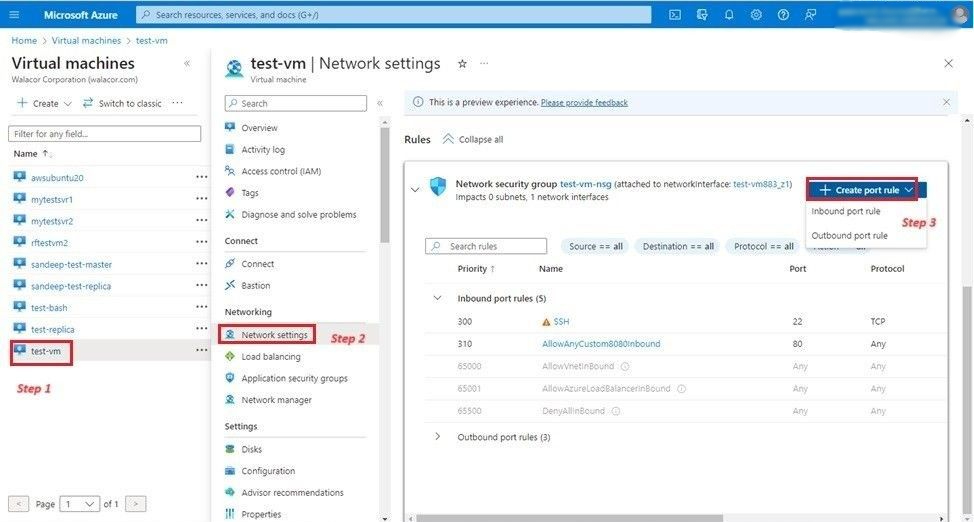
Task: Open the ellipsis next to Switch to classic
Action: click(x=177, y=103)
